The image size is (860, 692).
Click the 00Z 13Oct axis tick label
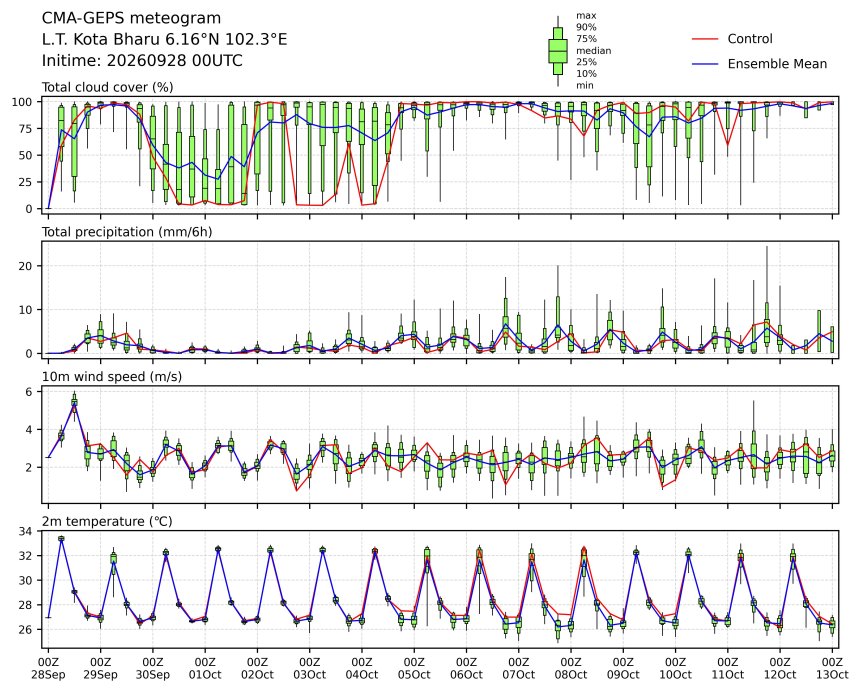coord(833,668)
